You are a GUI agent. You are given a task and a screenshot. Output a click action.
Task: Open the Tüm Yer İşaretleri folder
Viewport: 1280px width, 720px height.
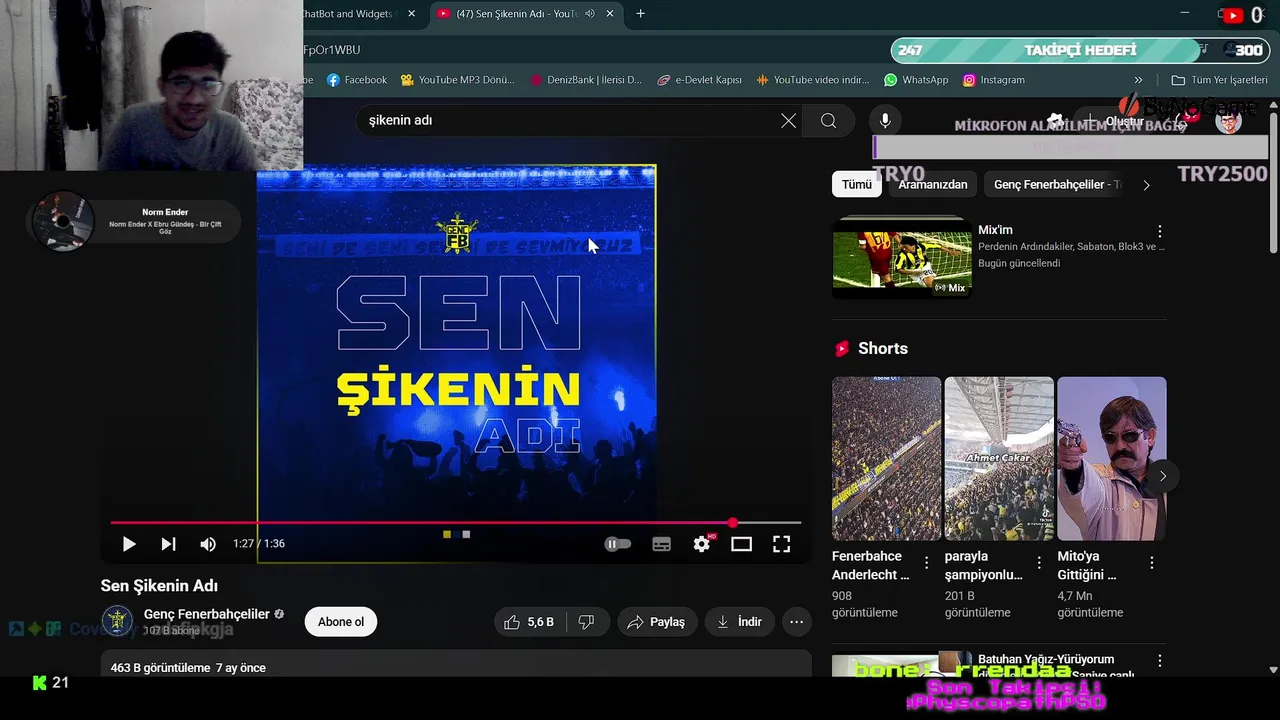tap(1219, 80)
